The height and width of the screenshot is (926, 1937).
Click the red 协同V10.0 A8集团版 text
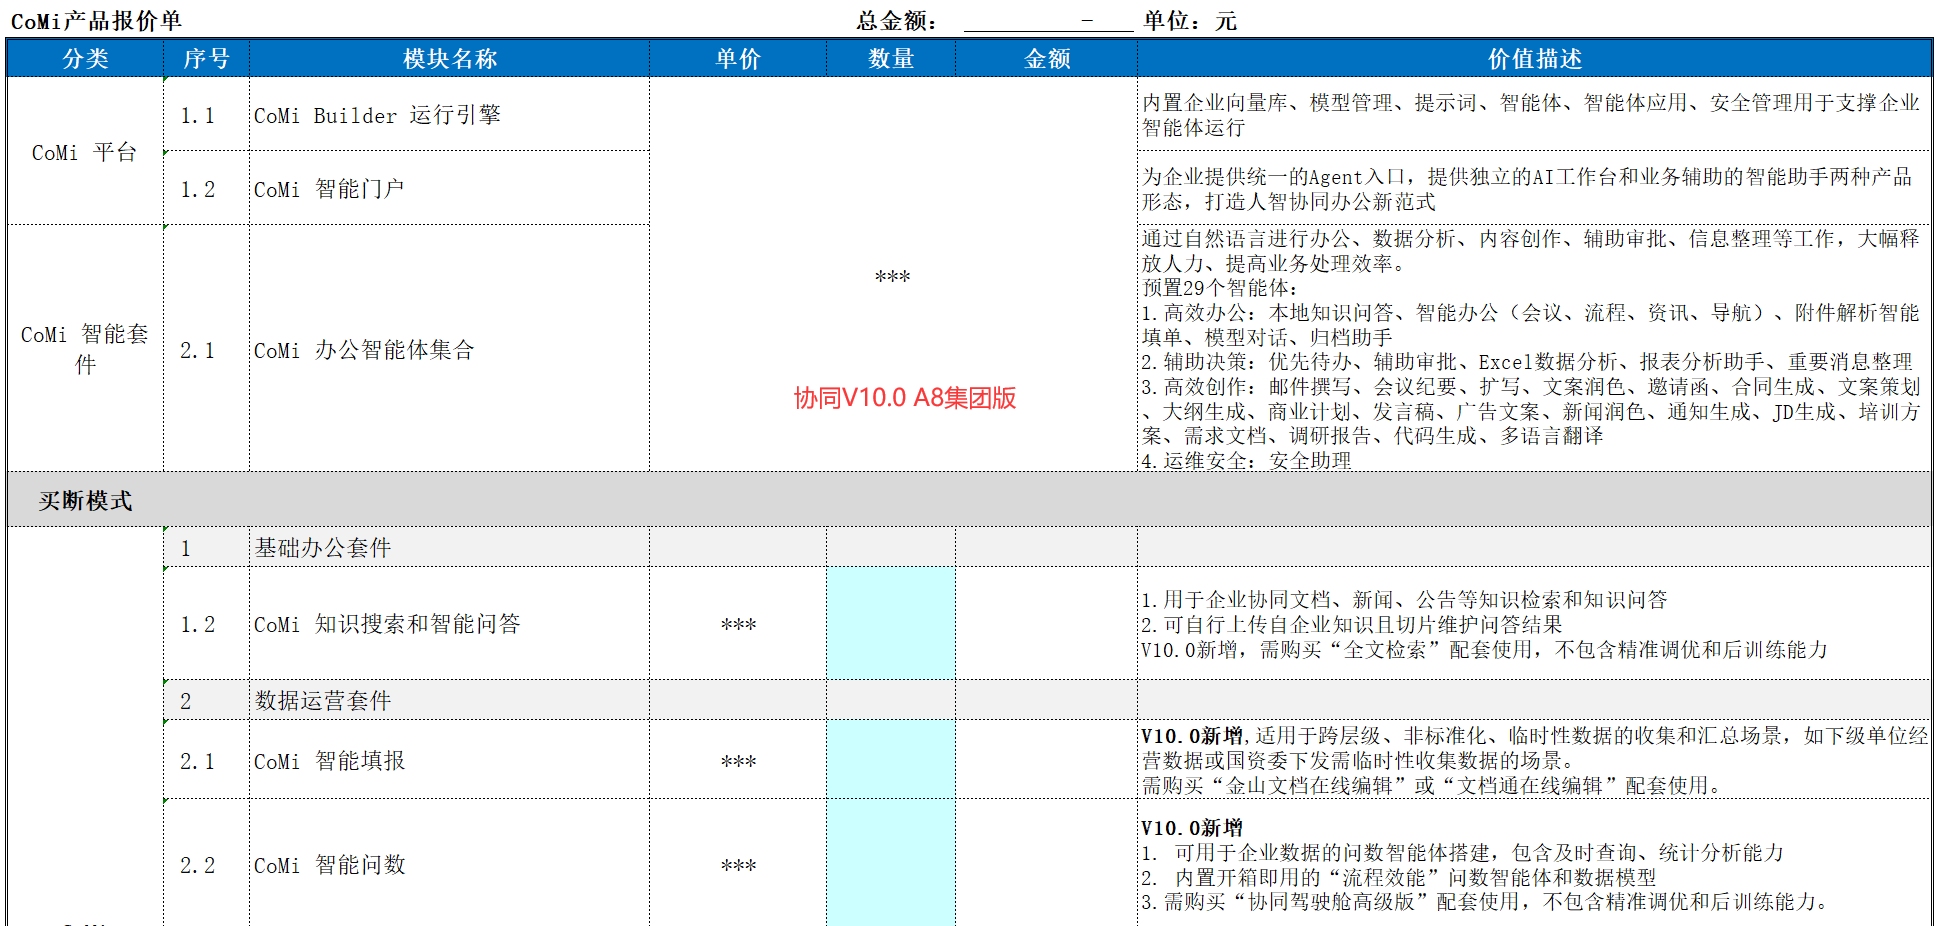point(905,398)
